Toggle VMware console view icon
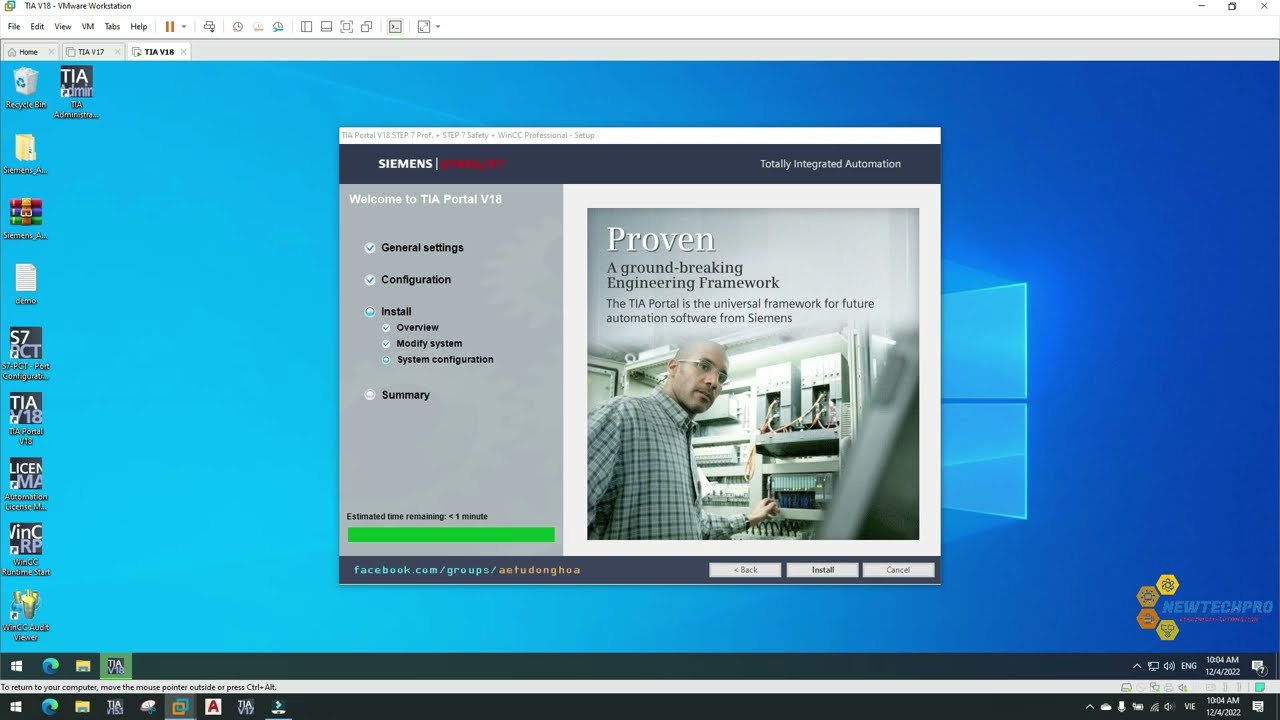This screenshot has width=1280, height=720. point(395,27)
